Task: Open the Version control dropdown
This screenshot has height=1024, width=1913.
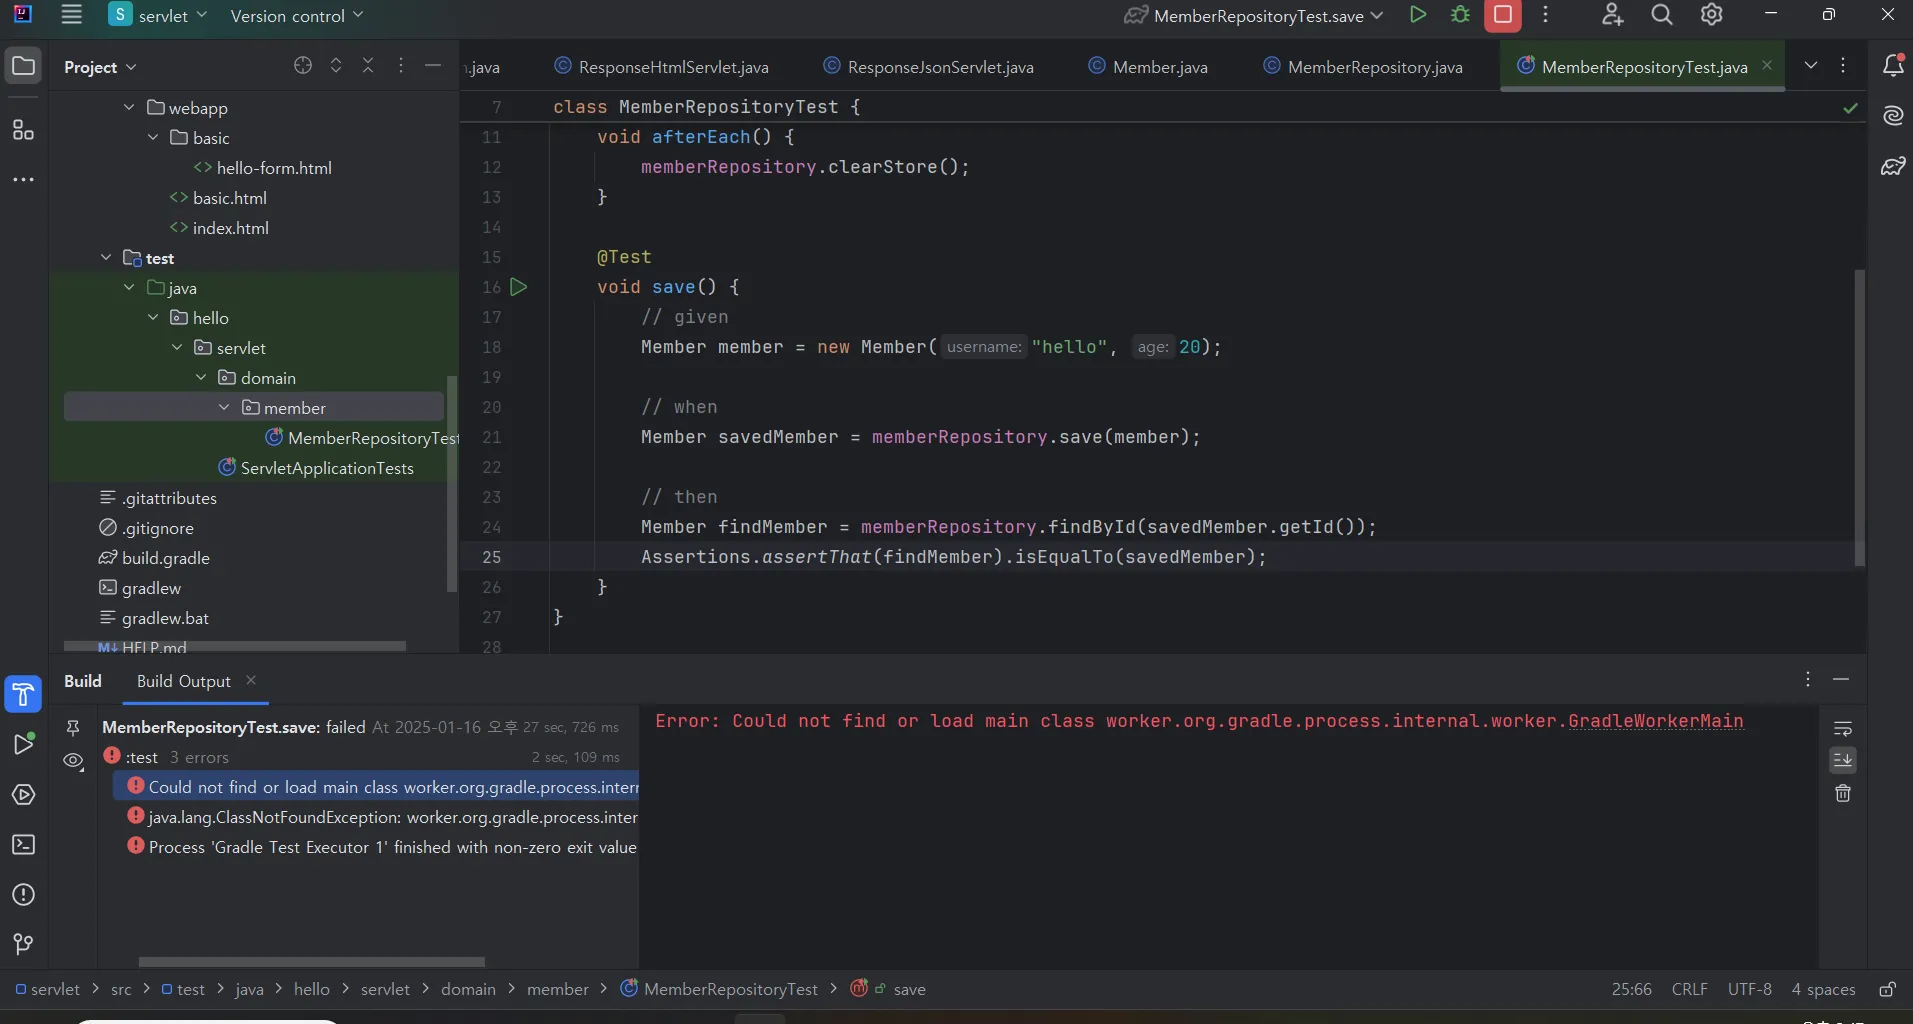Action: tap(297, 15)
